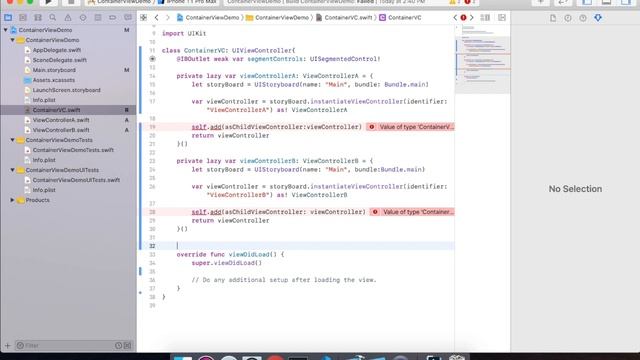Click the add button at navigator bottom
The image size is (640, 360).
click(x=7, y=346)
